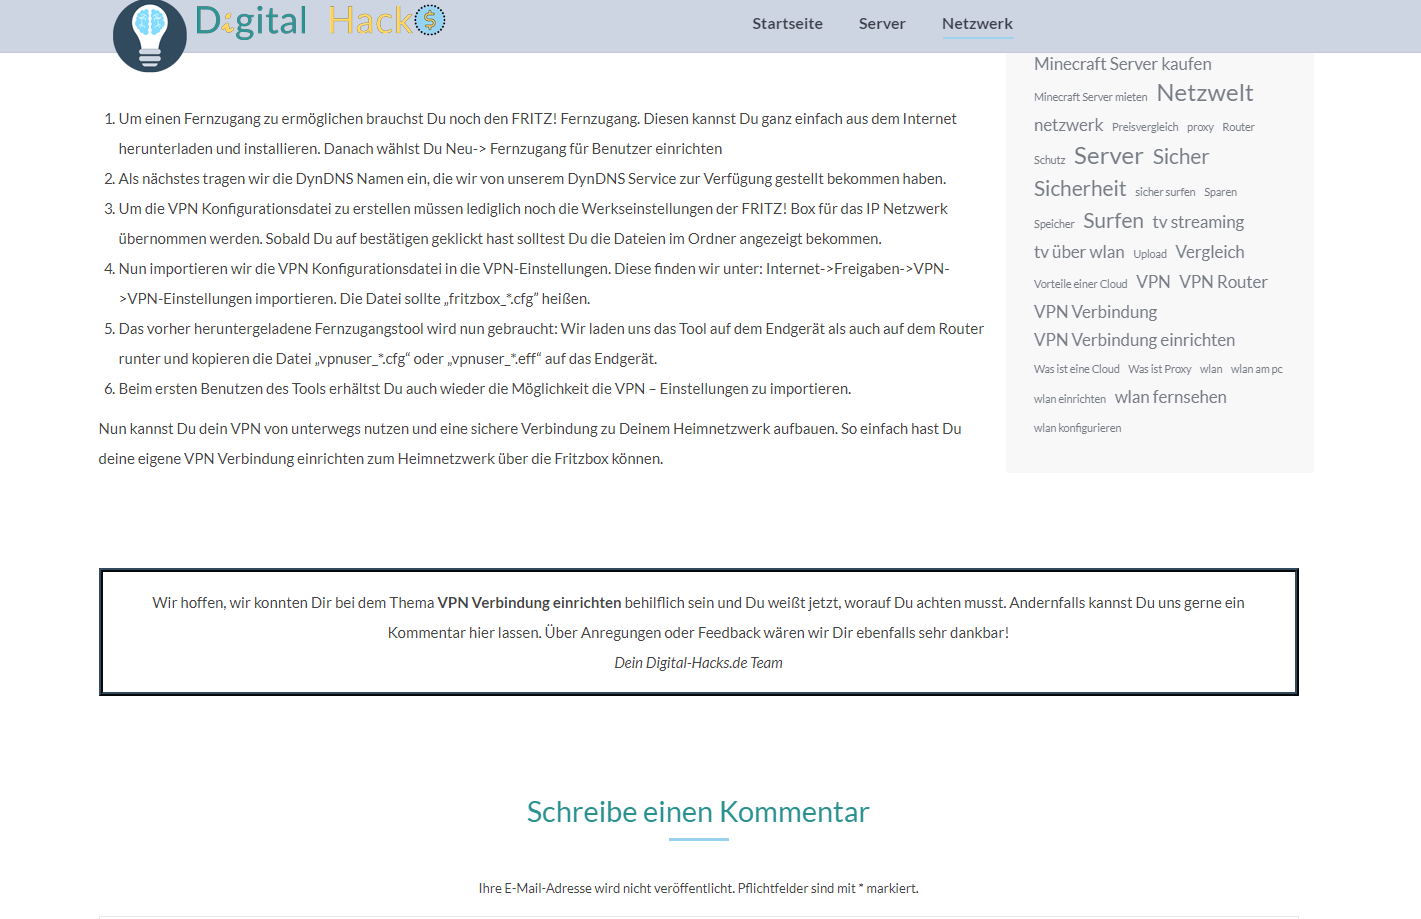Open the 'Vorteile einer Cloud' tag
Screen dimensions: 1421x919
[x=1080, y=284]
